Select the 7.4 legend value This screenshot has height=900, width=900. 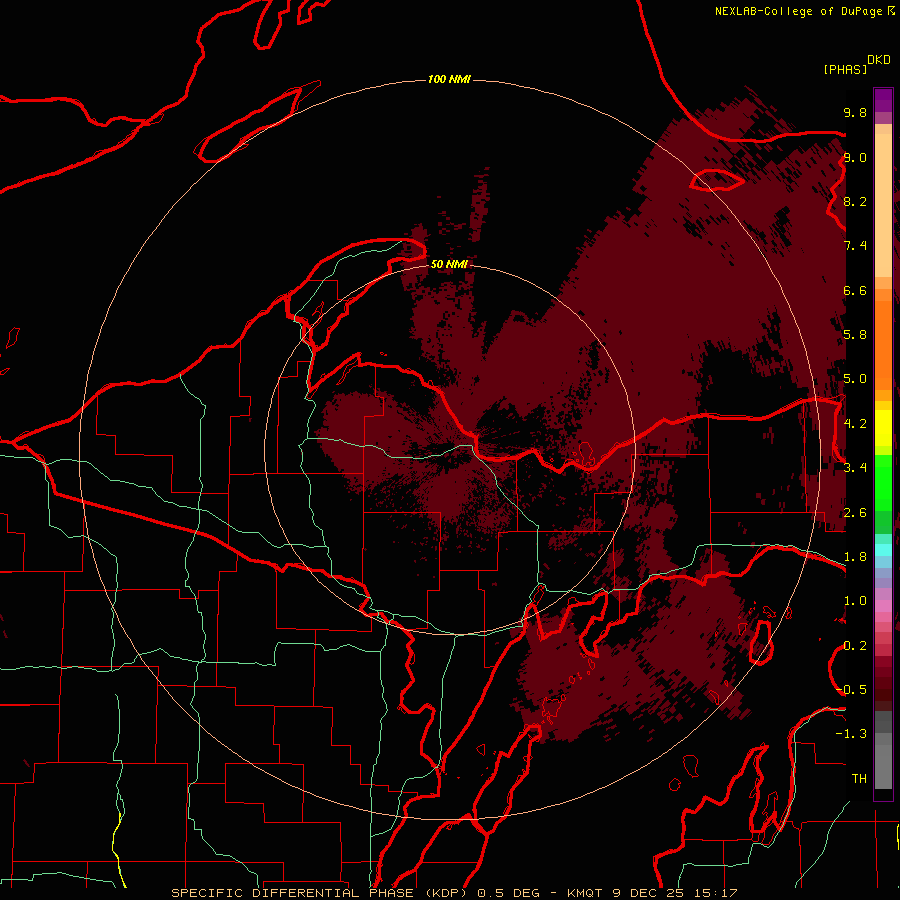[855, 246]
